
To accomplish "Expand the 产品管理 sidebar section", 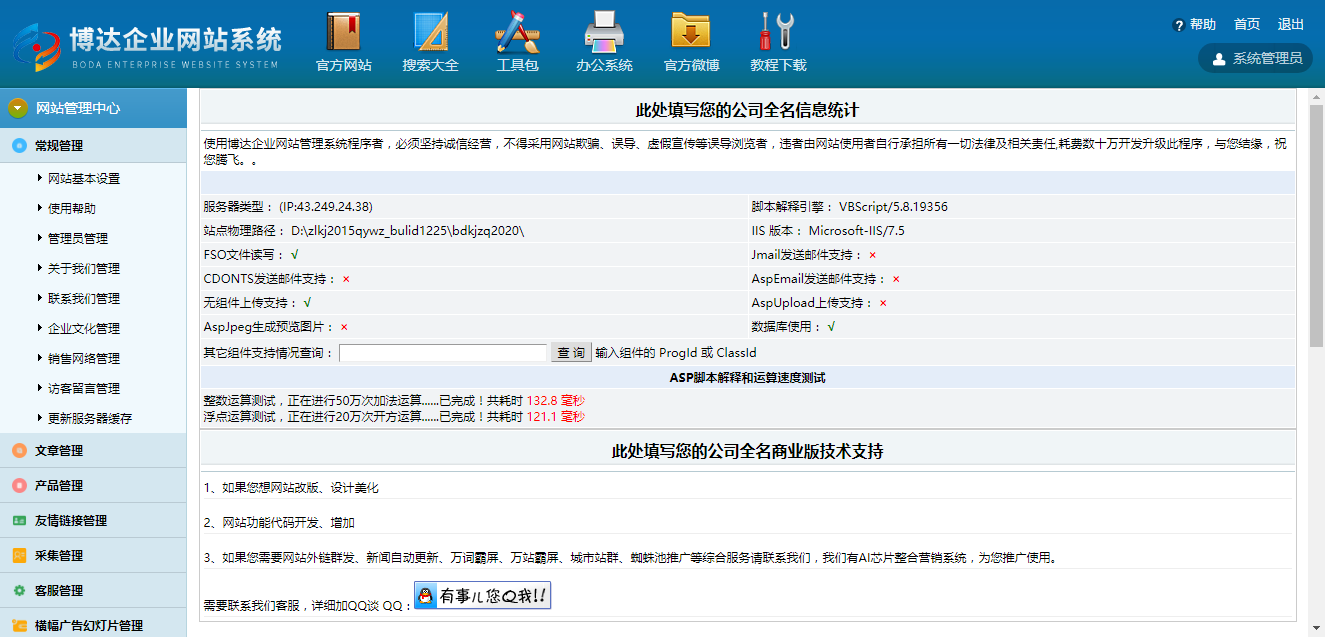I will (x=59, y=486).
